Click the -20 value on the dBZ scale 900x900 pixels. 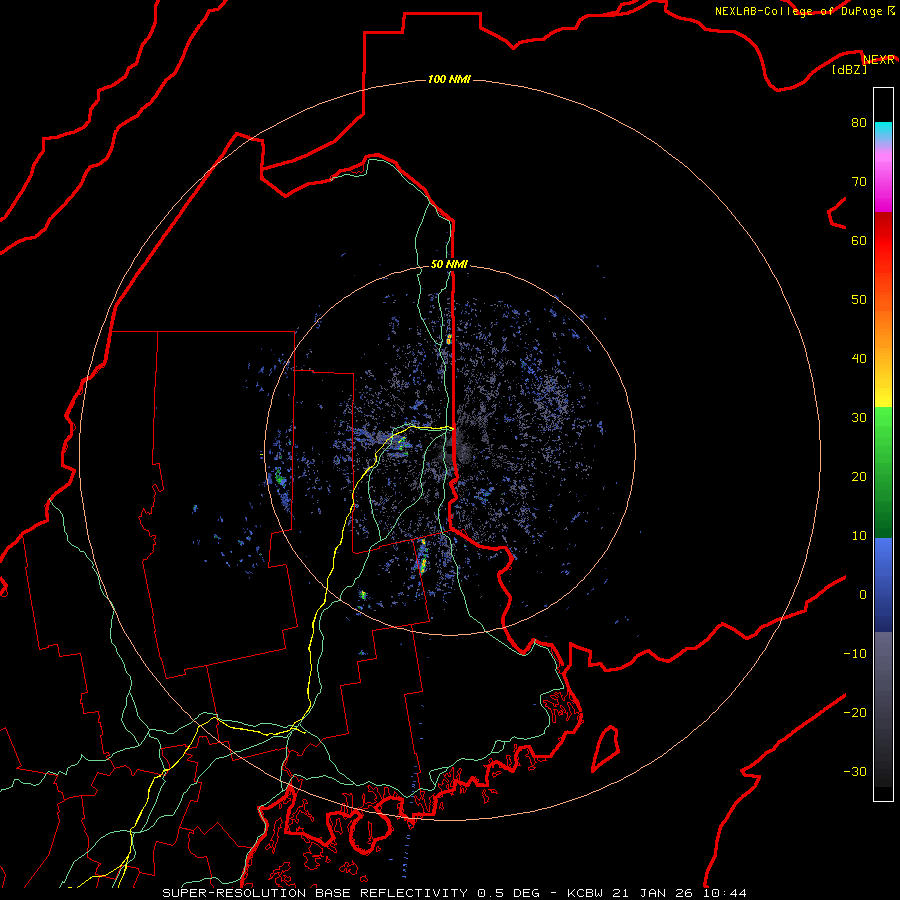coord(855,712)
